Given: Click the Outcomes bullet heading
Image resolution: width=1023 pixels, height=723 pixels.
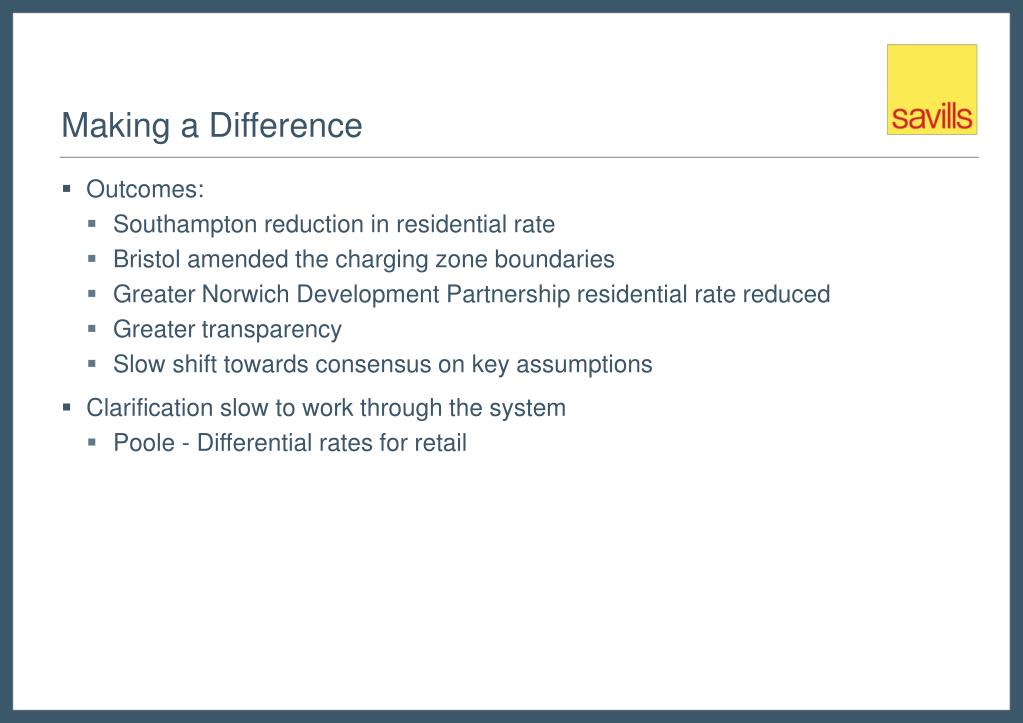Looking at the screenshot, I should click(145, 189).
